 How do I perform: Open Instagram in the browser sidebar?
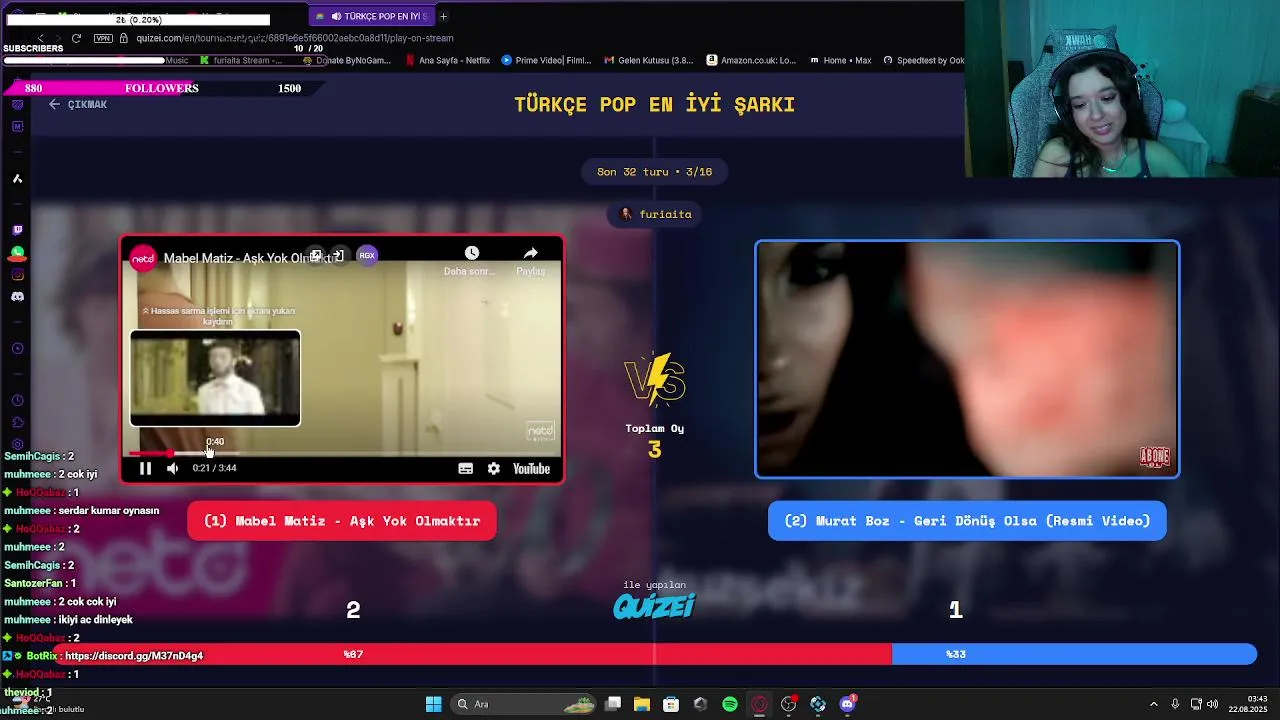click(x=17, y=274)
